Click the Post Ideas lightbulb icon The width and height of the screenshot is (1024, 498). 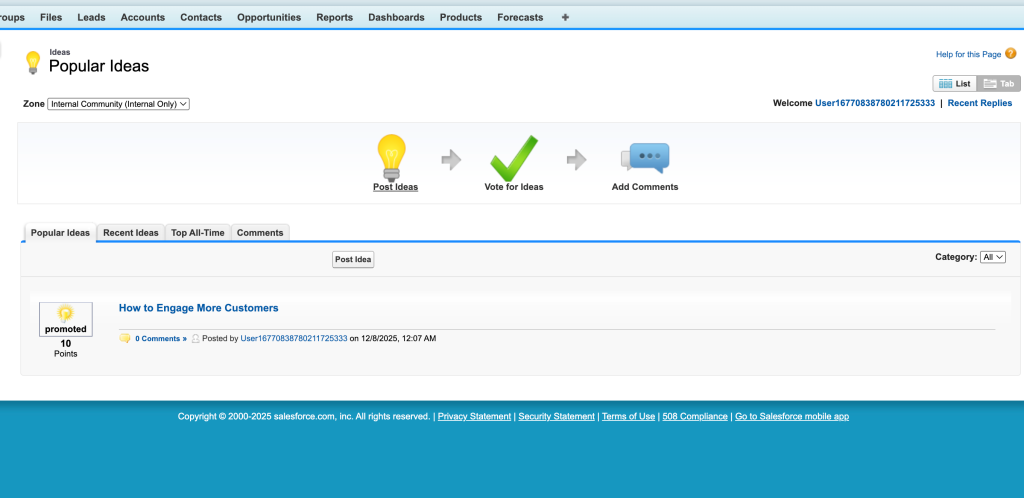pyautogui.click(x=391, y=157)
